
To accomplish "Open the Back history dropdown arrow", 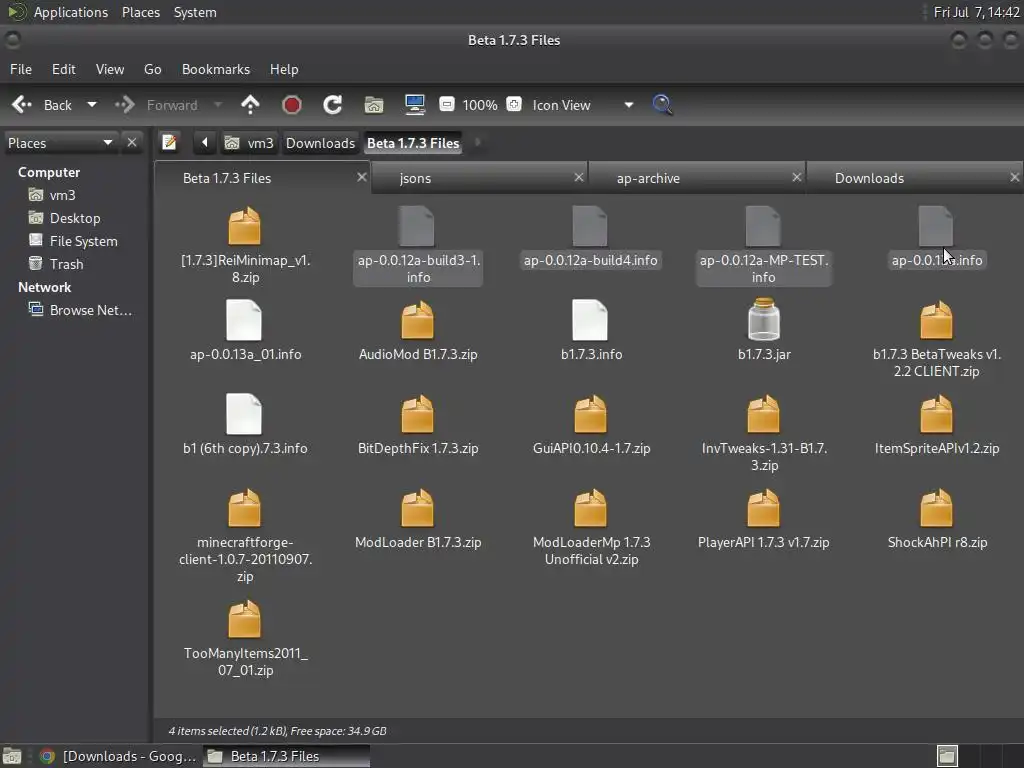I will click(x=92, y=104).
